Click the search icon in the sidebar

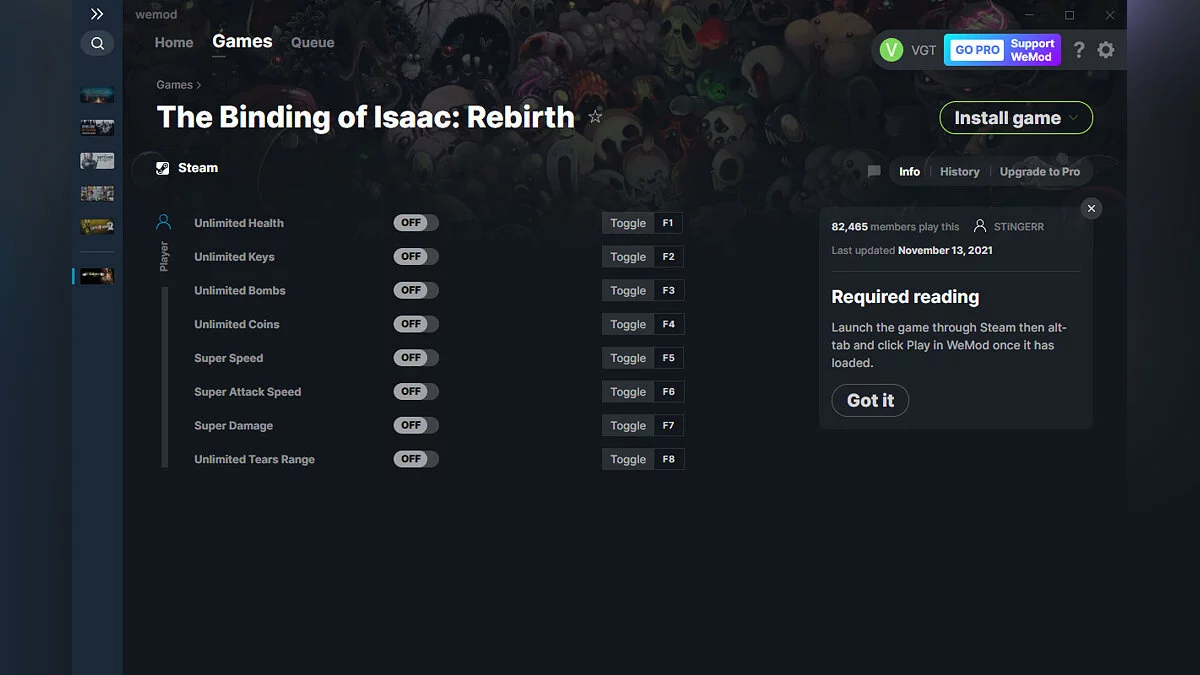(97, 43)
